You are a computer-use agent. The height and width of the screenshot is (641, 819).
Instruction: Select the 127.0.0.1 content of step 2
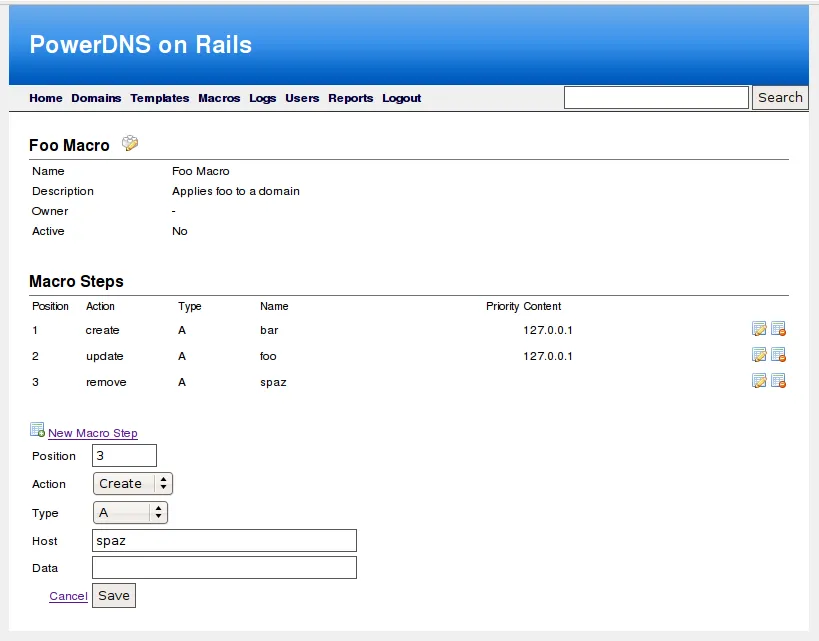[x=547, y=356]
